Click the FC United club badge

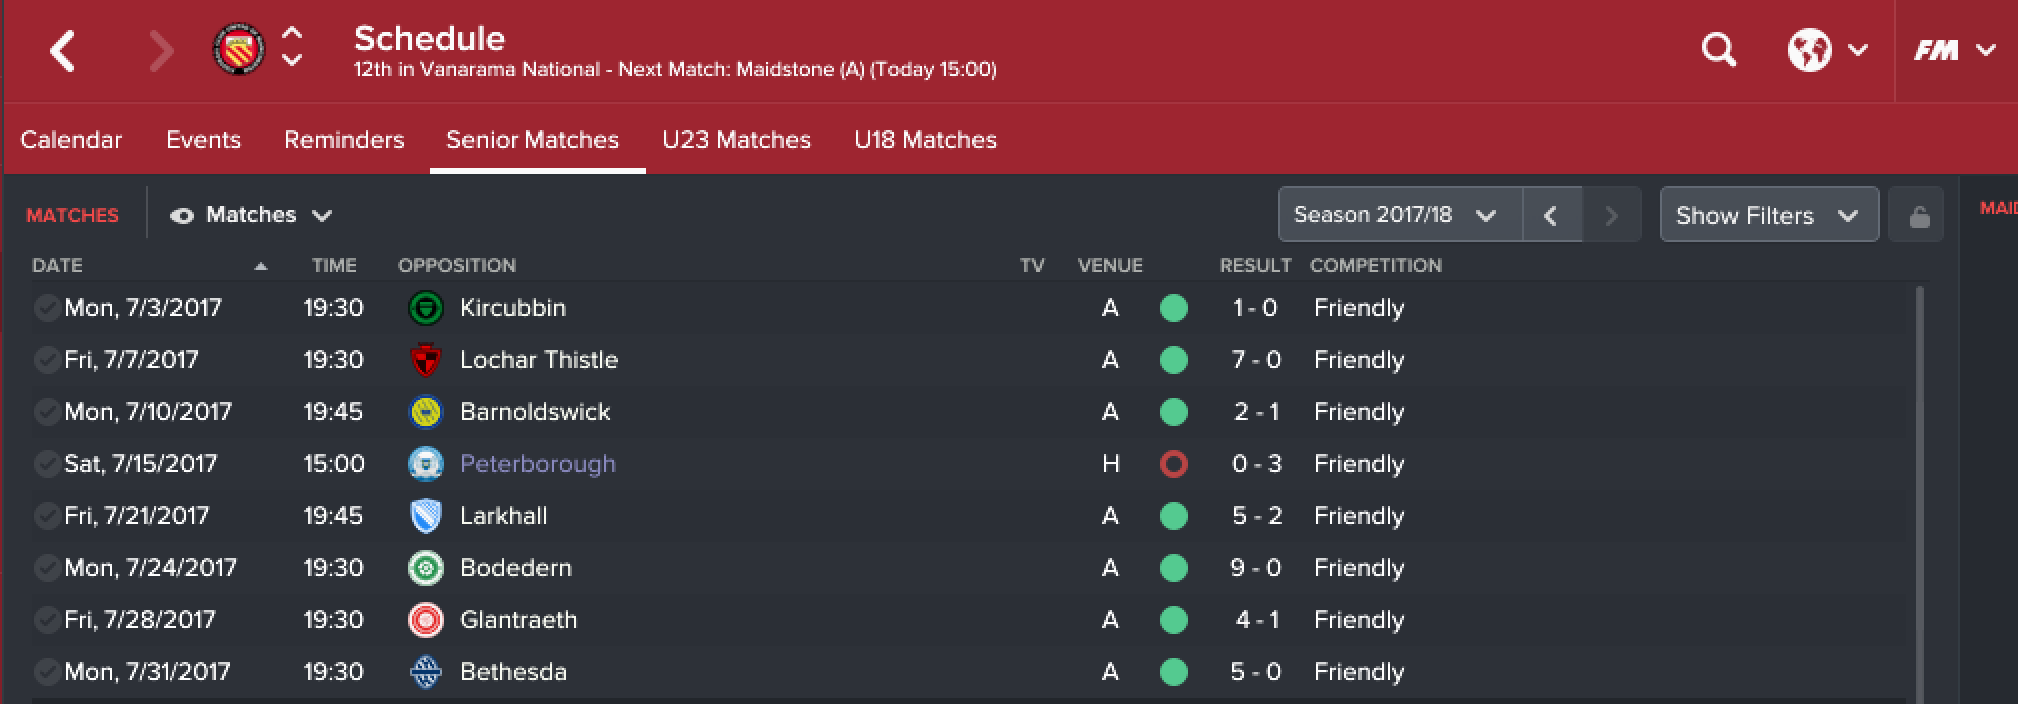point(238,50)
